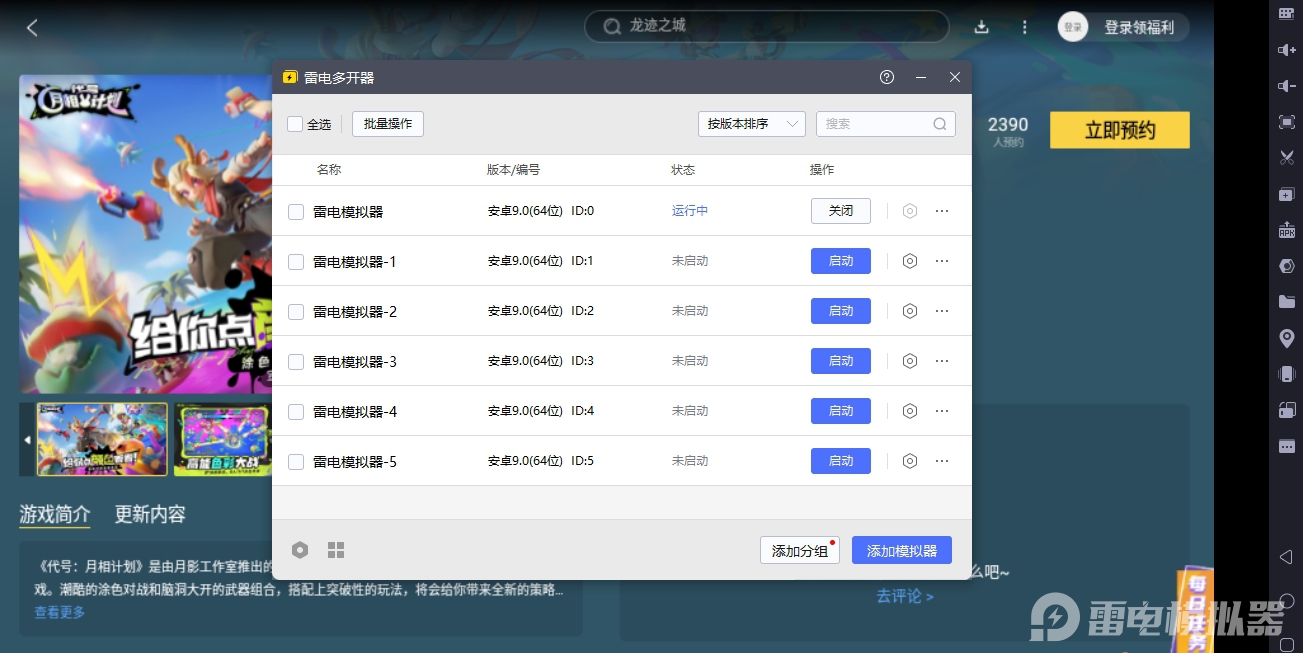The height and width of the screenshot is (653, 1303).
Task: Decrease volume using sidebar volume-down icon
Action: click(1287, 85)
